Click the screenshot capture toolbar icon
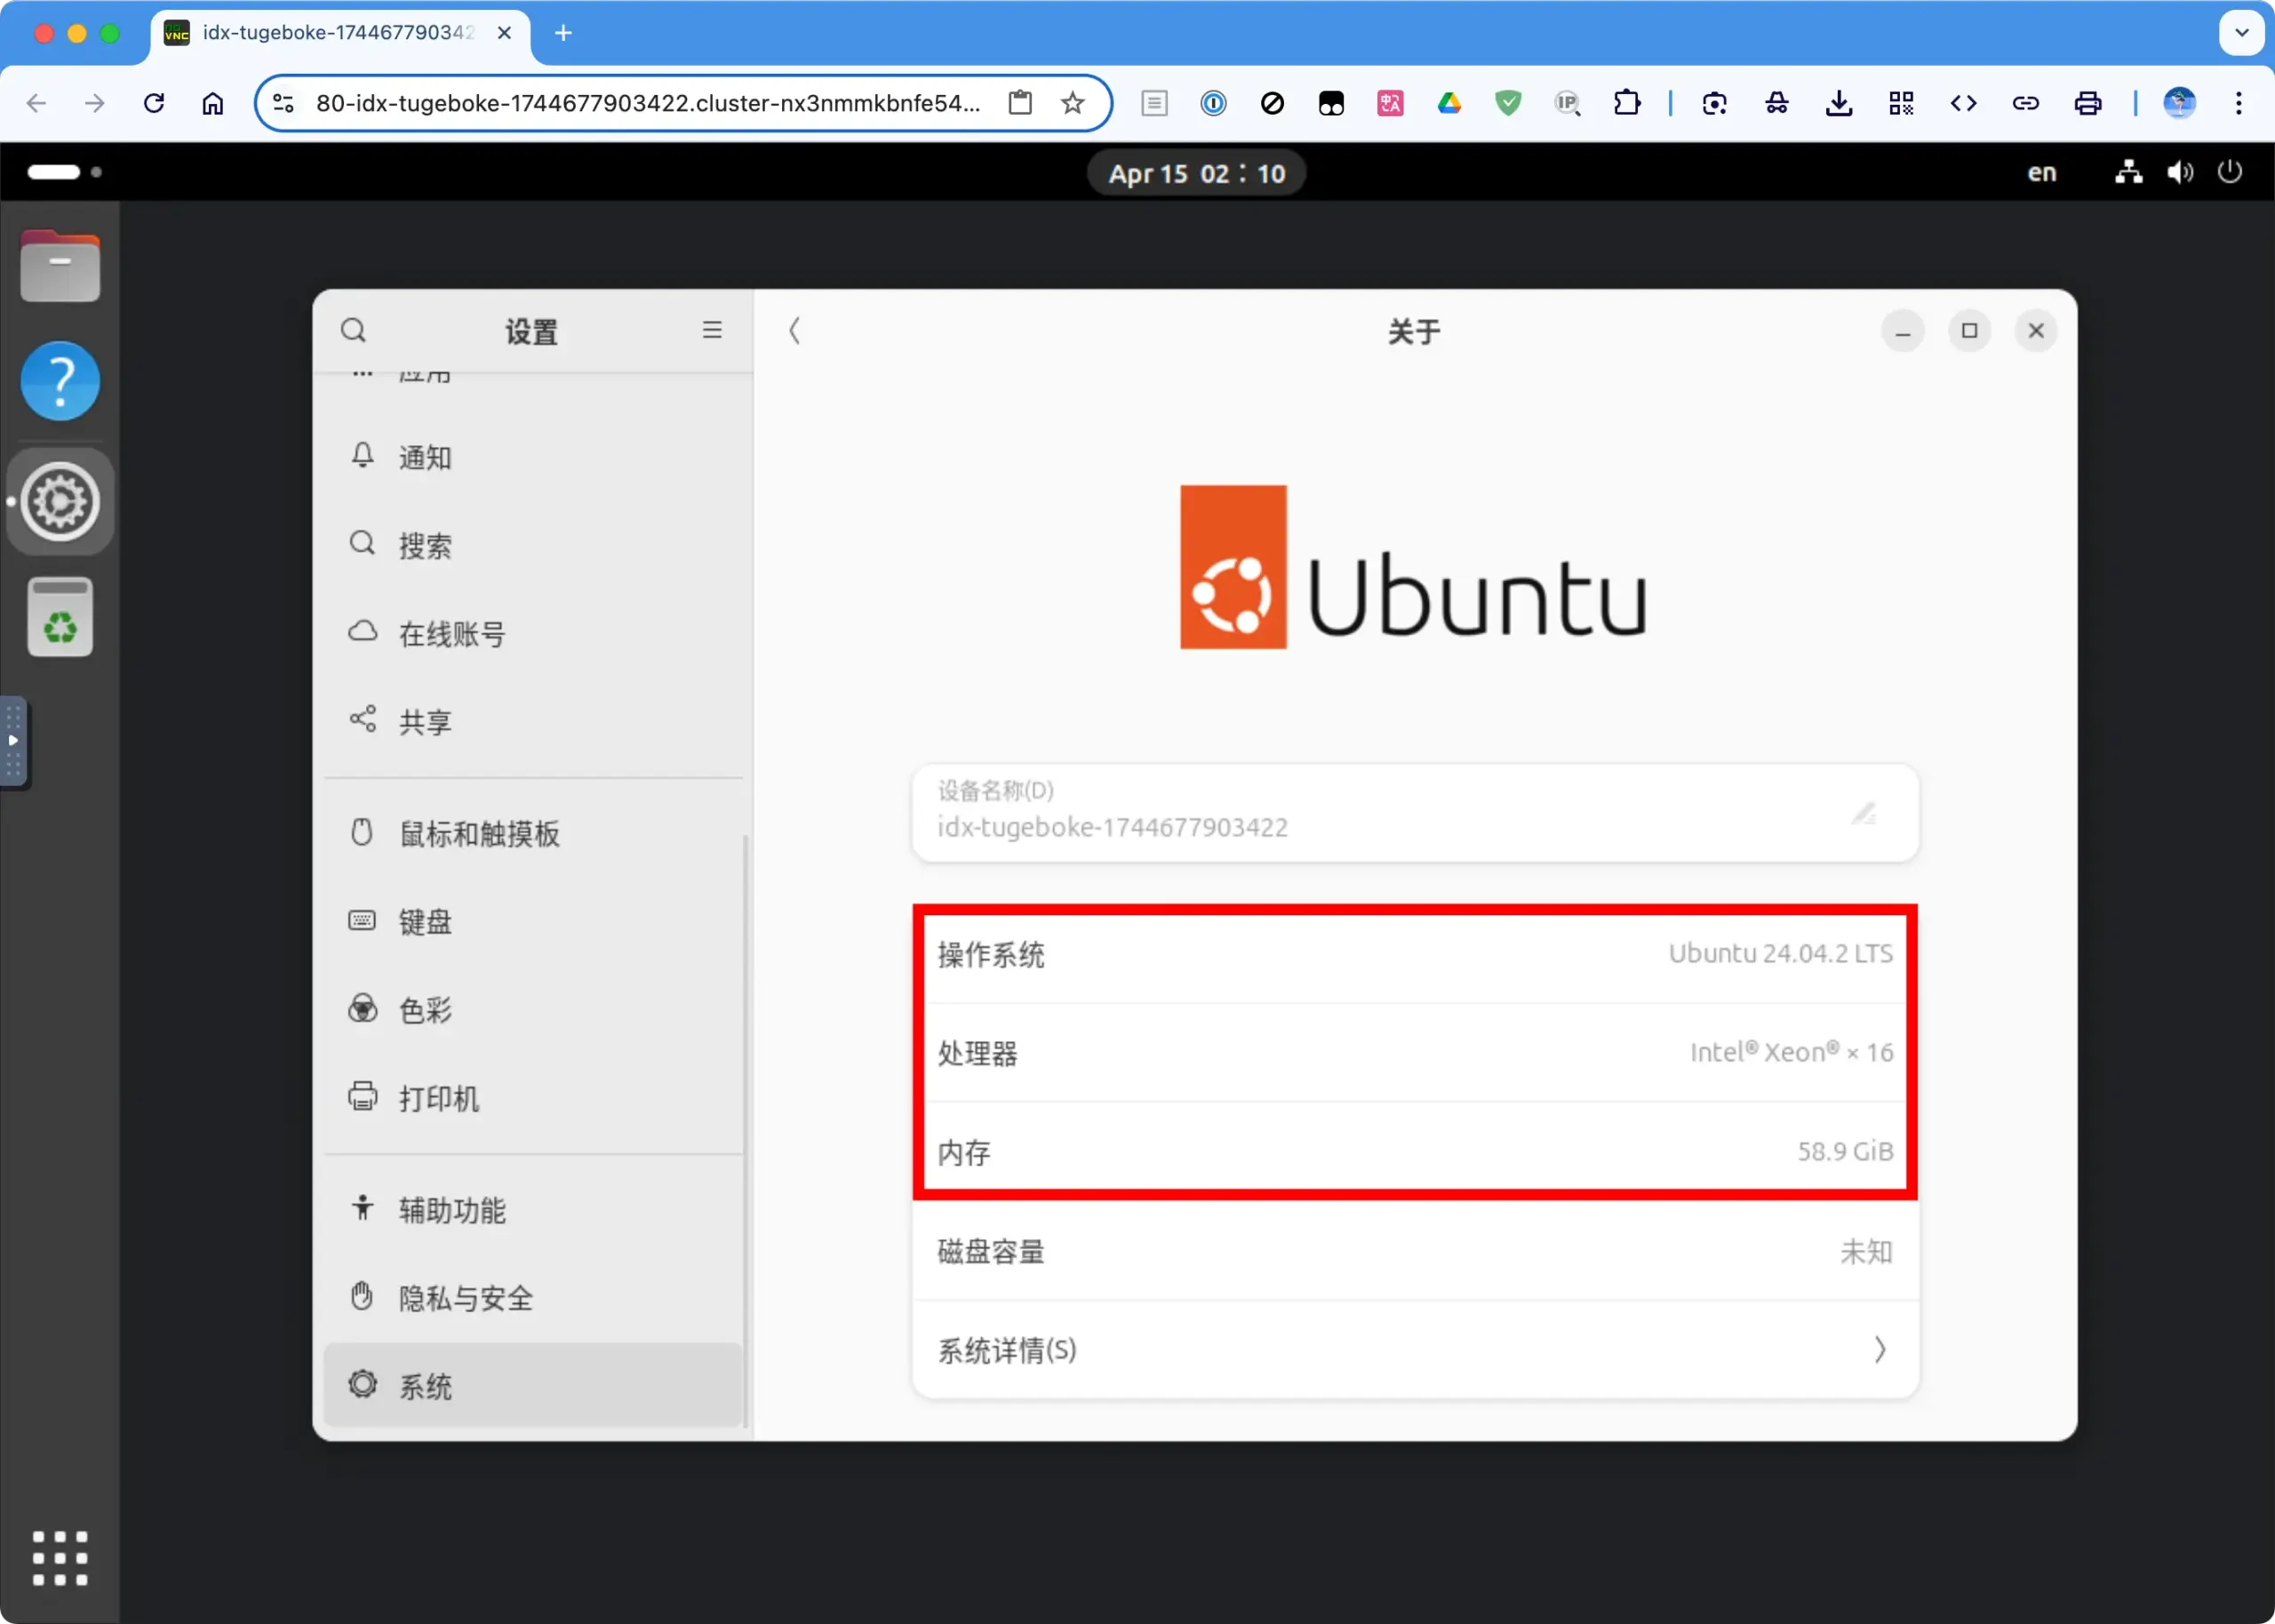The height and width of the screenshot is (1624, 2275). click(x=1714, y=103)
